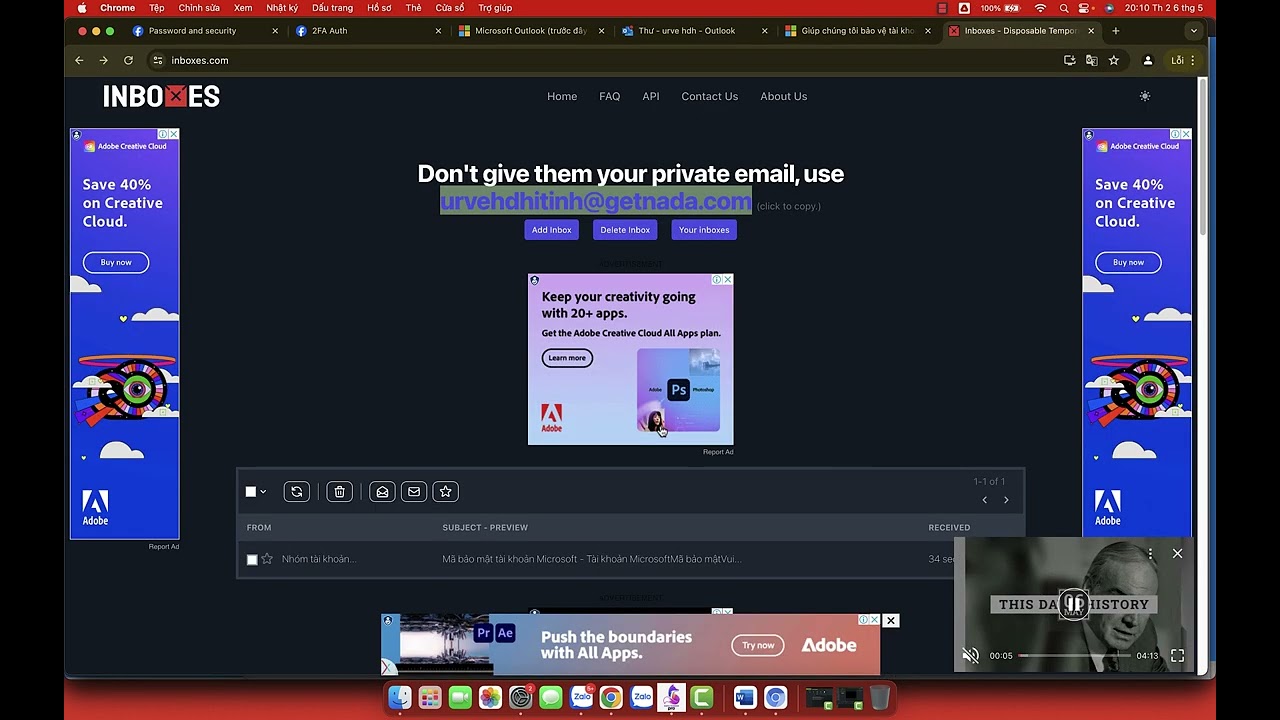Go to the previous page arrow of inbox
This screenshot has width=1280, height=720.
coord(985,500)
